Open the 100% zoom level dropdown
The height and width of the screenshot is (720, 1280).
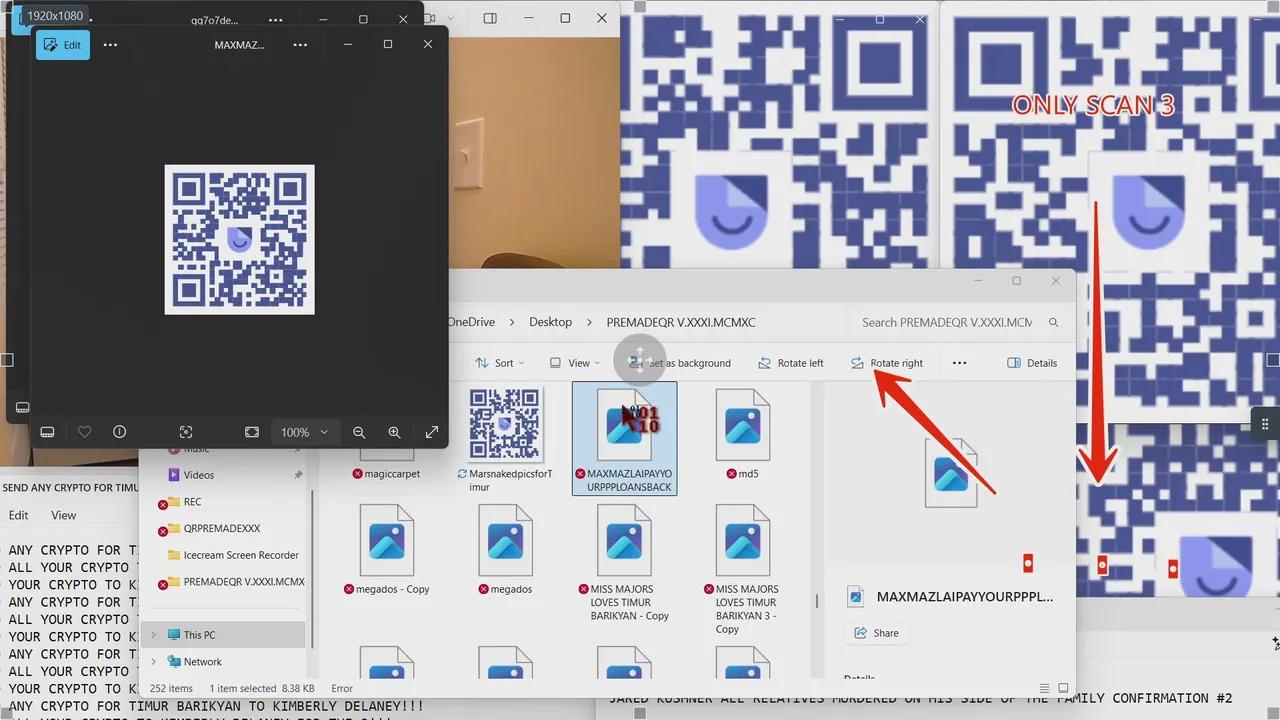click(x=304, y=432)
